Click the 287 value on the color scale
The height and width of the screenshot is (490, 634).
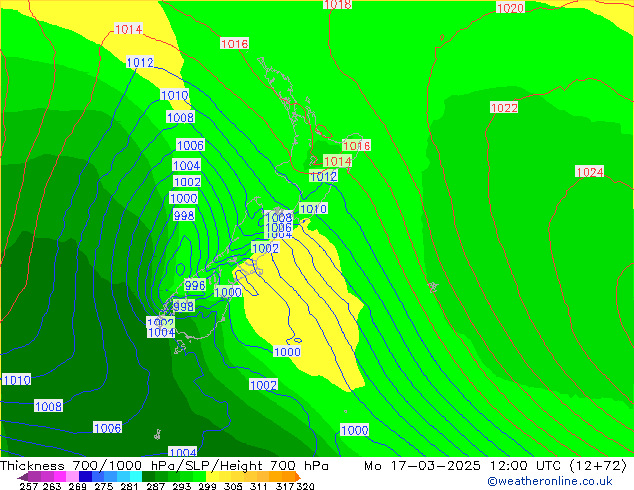coord(155,486)
